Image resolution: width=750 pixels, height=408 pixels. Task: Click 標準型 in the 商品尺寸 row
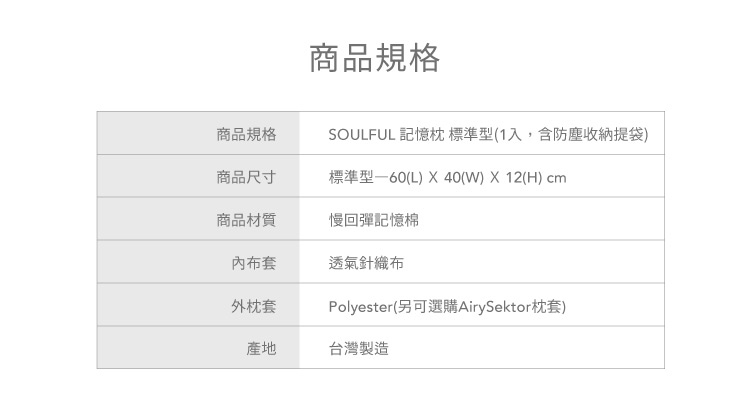351,178
